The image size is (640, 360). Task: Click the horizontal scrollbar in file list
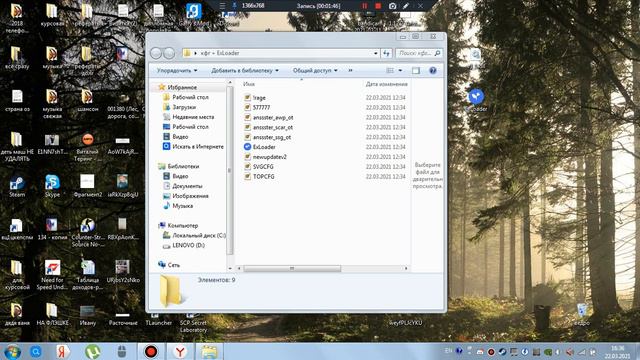coord(292,268)
